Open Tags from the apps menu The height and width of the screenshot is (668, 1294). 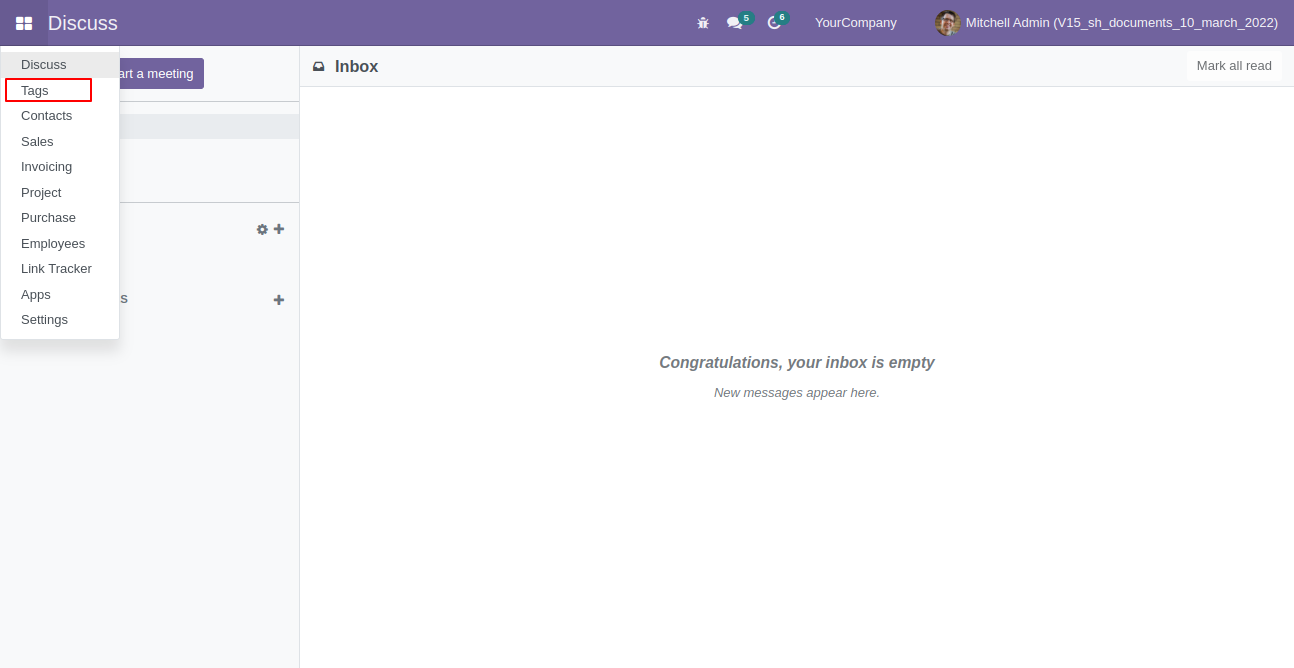point(60,90)
